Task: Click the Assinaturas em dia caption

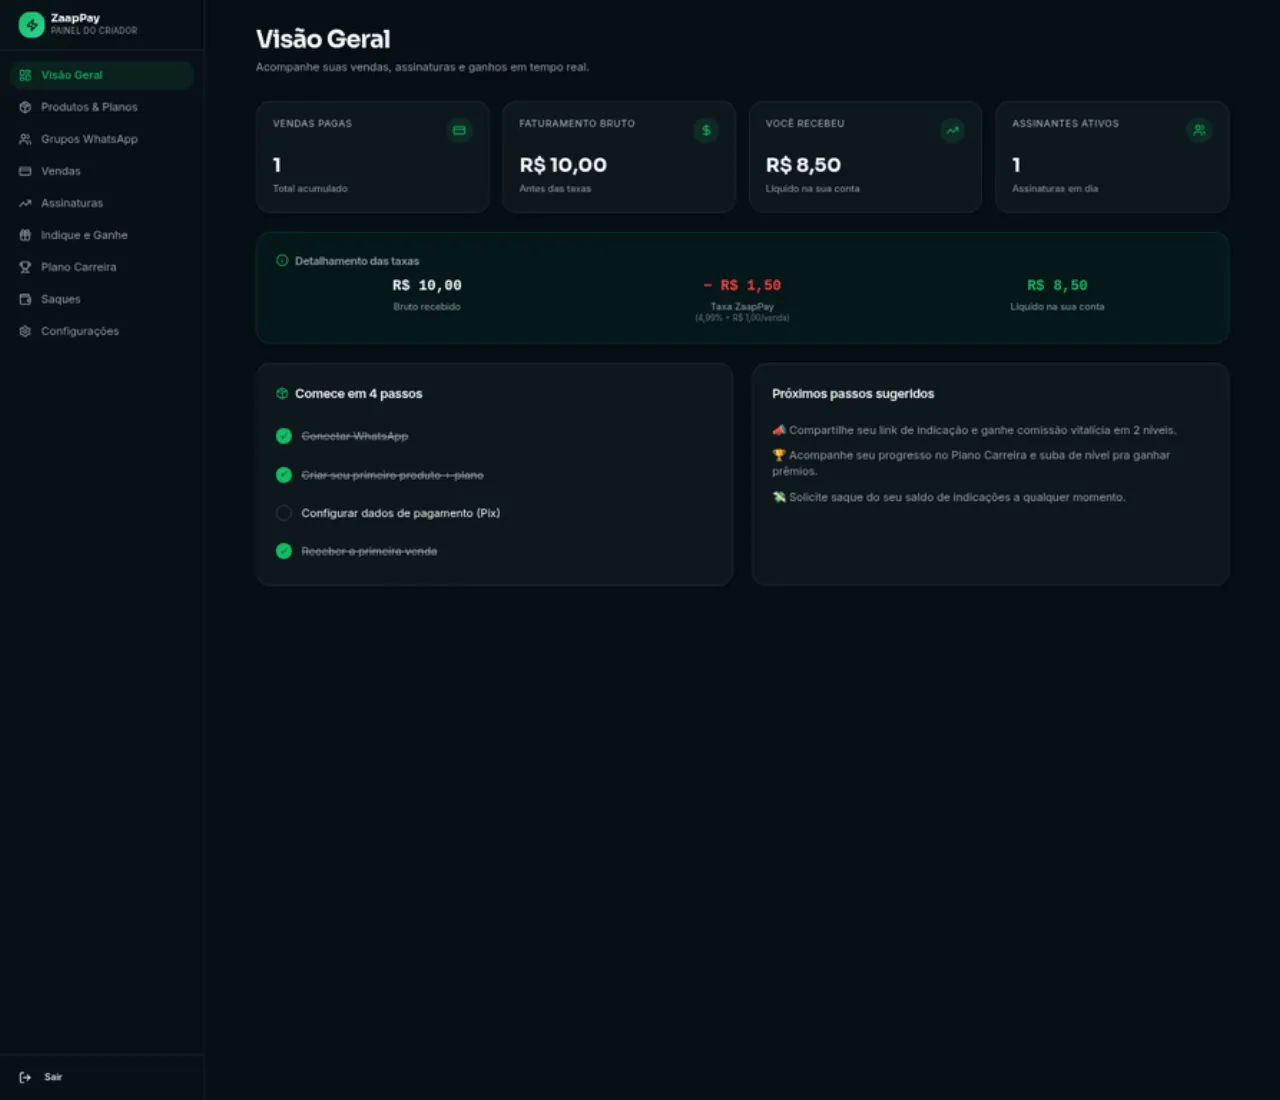Action: 1055,189
